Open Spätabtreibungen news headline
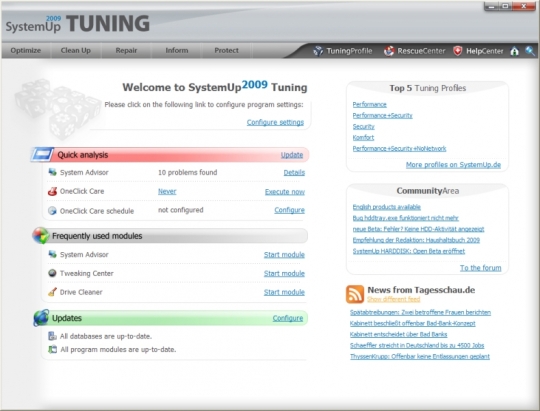This screenshot has height=411, width=540. pyautogui.click(x=420, y=312)
